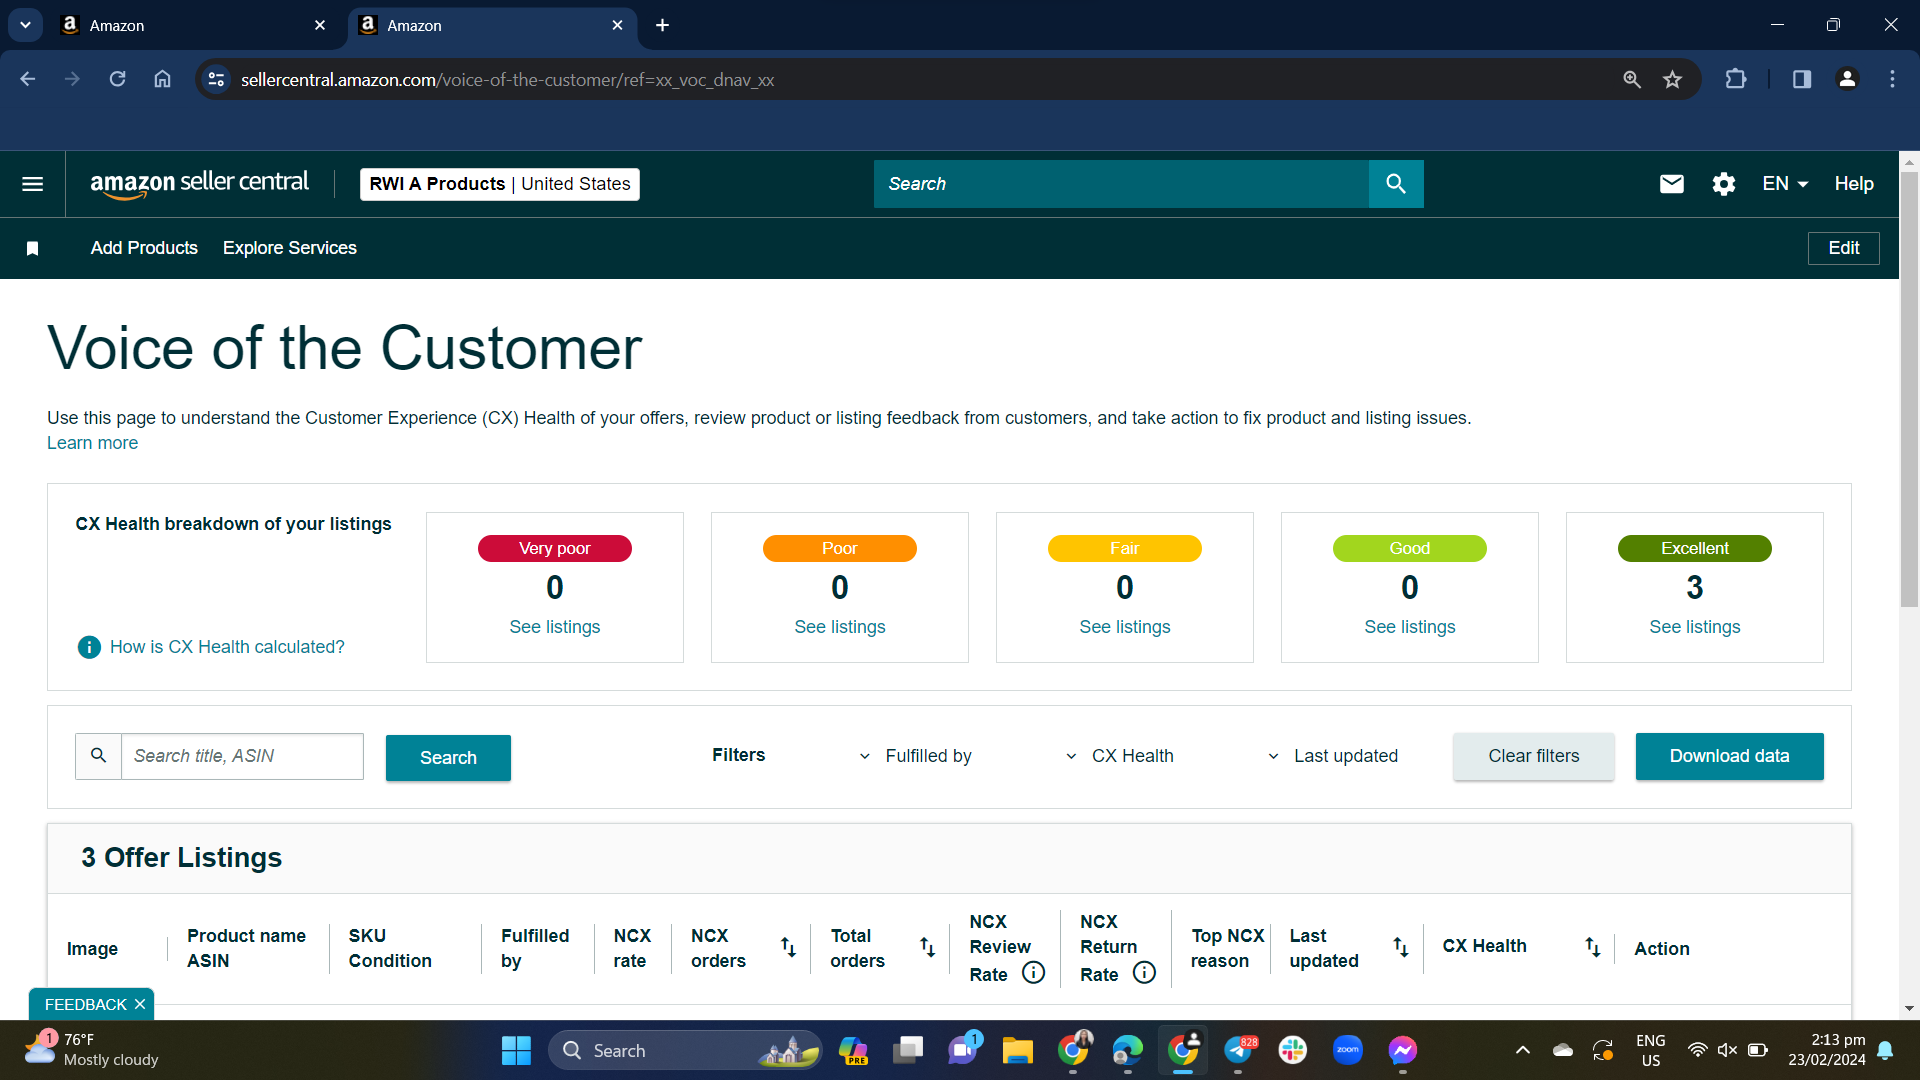Viewport: 1920px width, 1080px height.
Task: Open Chrome profile avatar
Action: (x=1848, y=79)
